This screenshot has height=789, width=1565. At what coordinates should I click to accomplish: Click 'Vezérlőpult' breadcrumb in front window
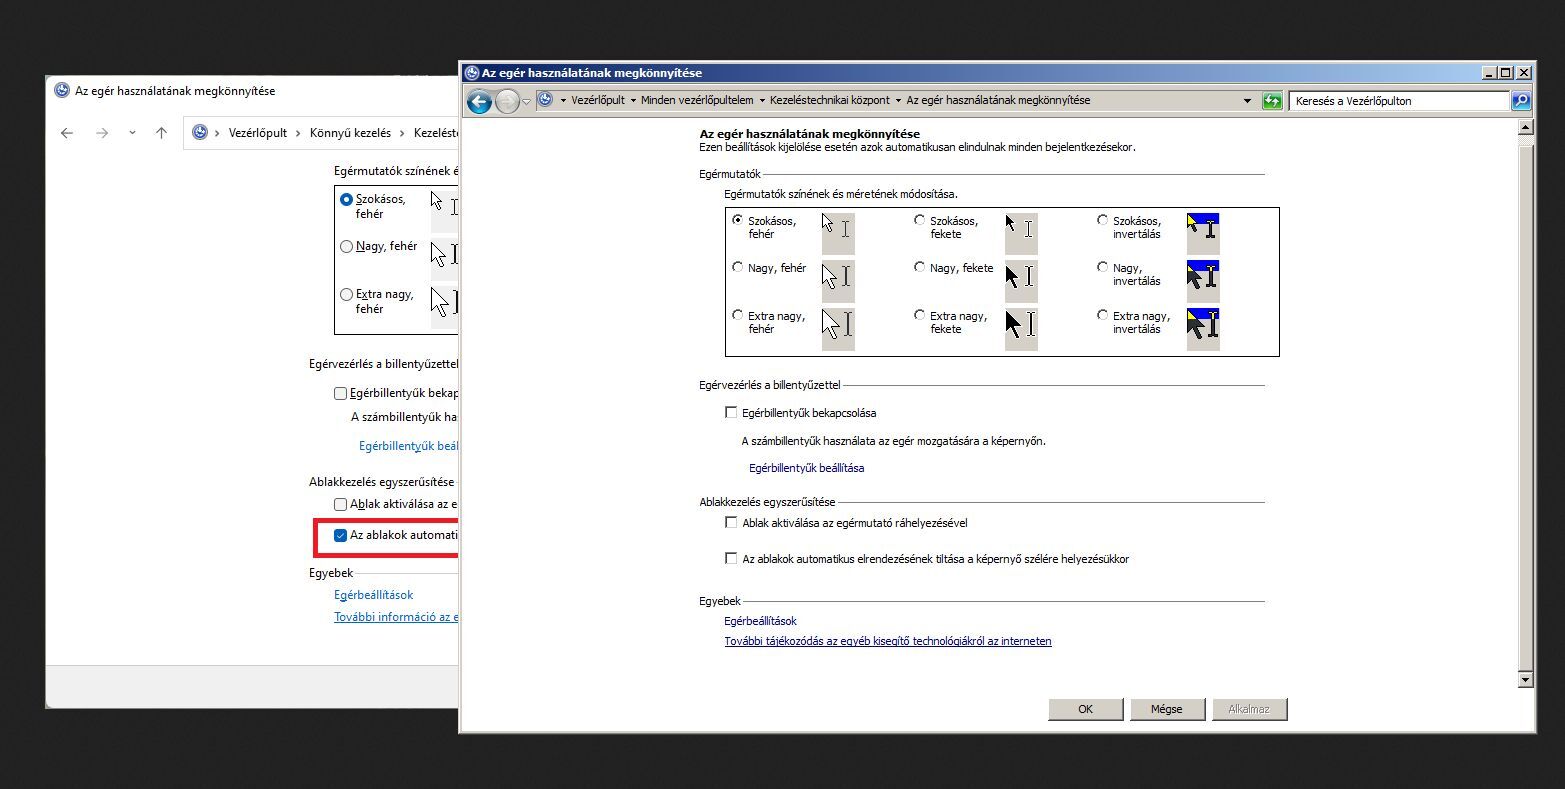tap(598, 101)
